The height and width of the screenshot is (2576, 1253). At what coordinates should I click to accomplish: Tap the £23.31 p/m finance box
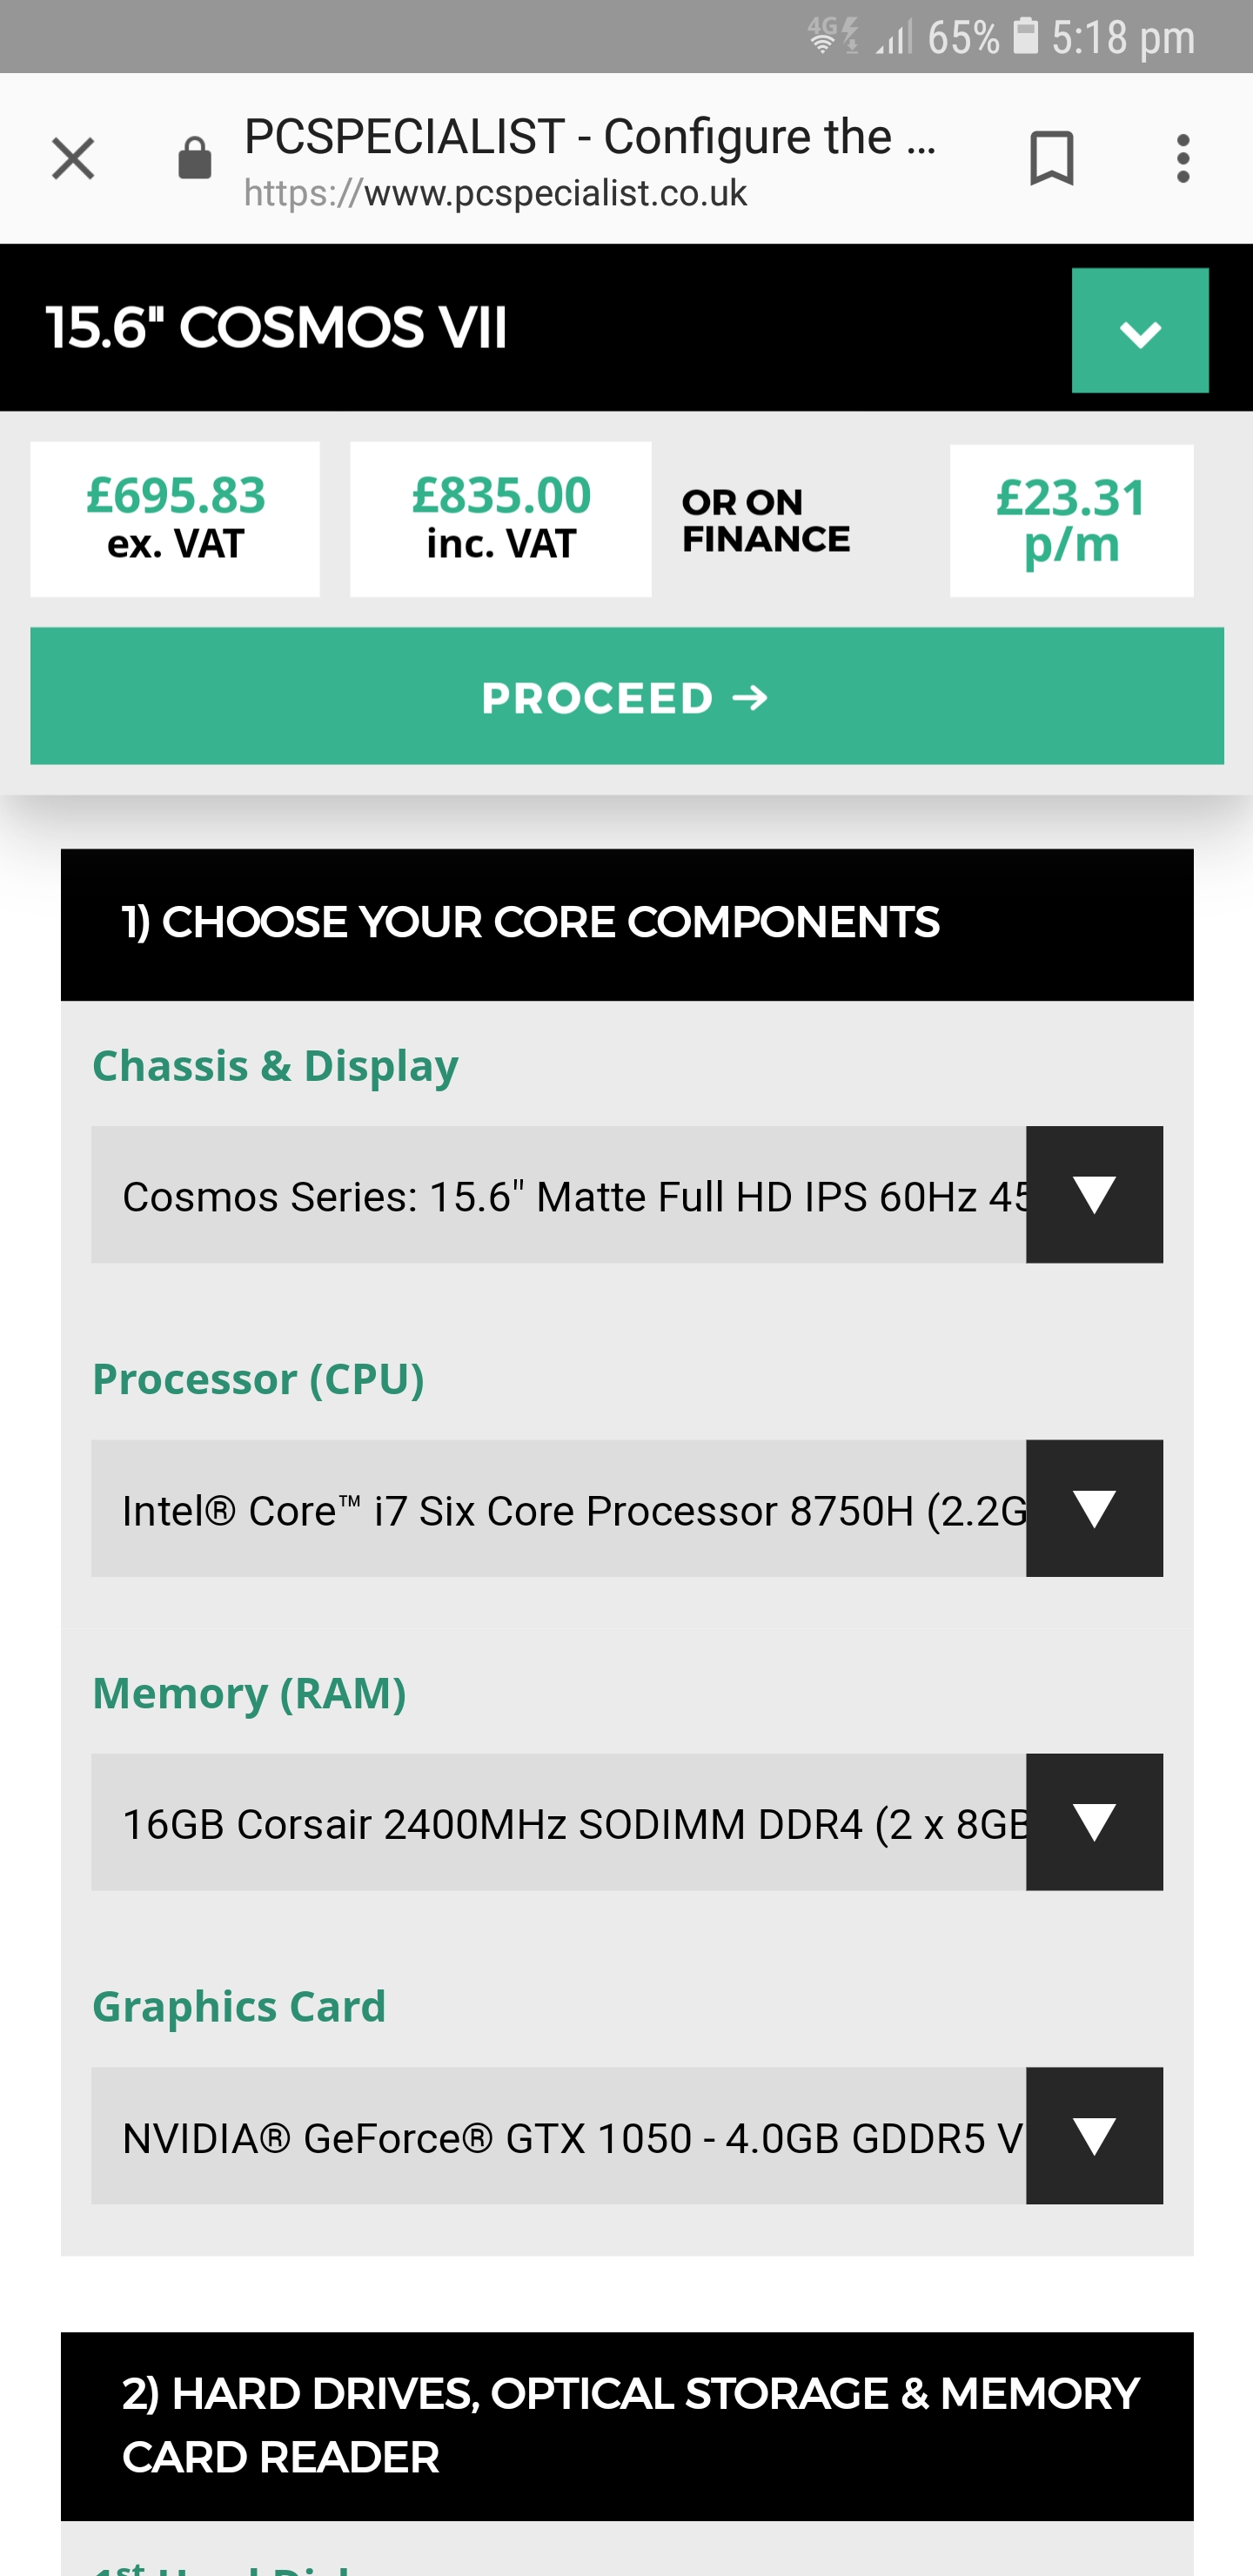pyautogui.click(x=1071, y=520)
